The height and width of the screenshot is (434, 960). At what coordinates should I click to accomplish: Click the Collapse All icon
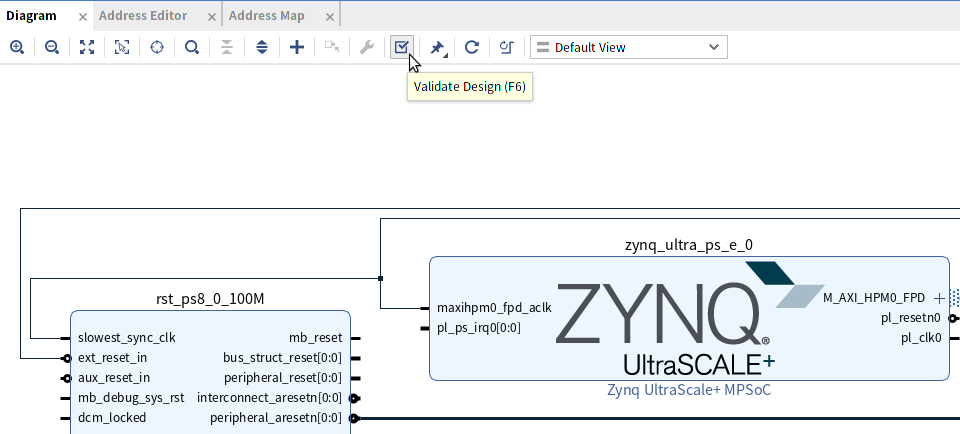[x=227, y=47]
